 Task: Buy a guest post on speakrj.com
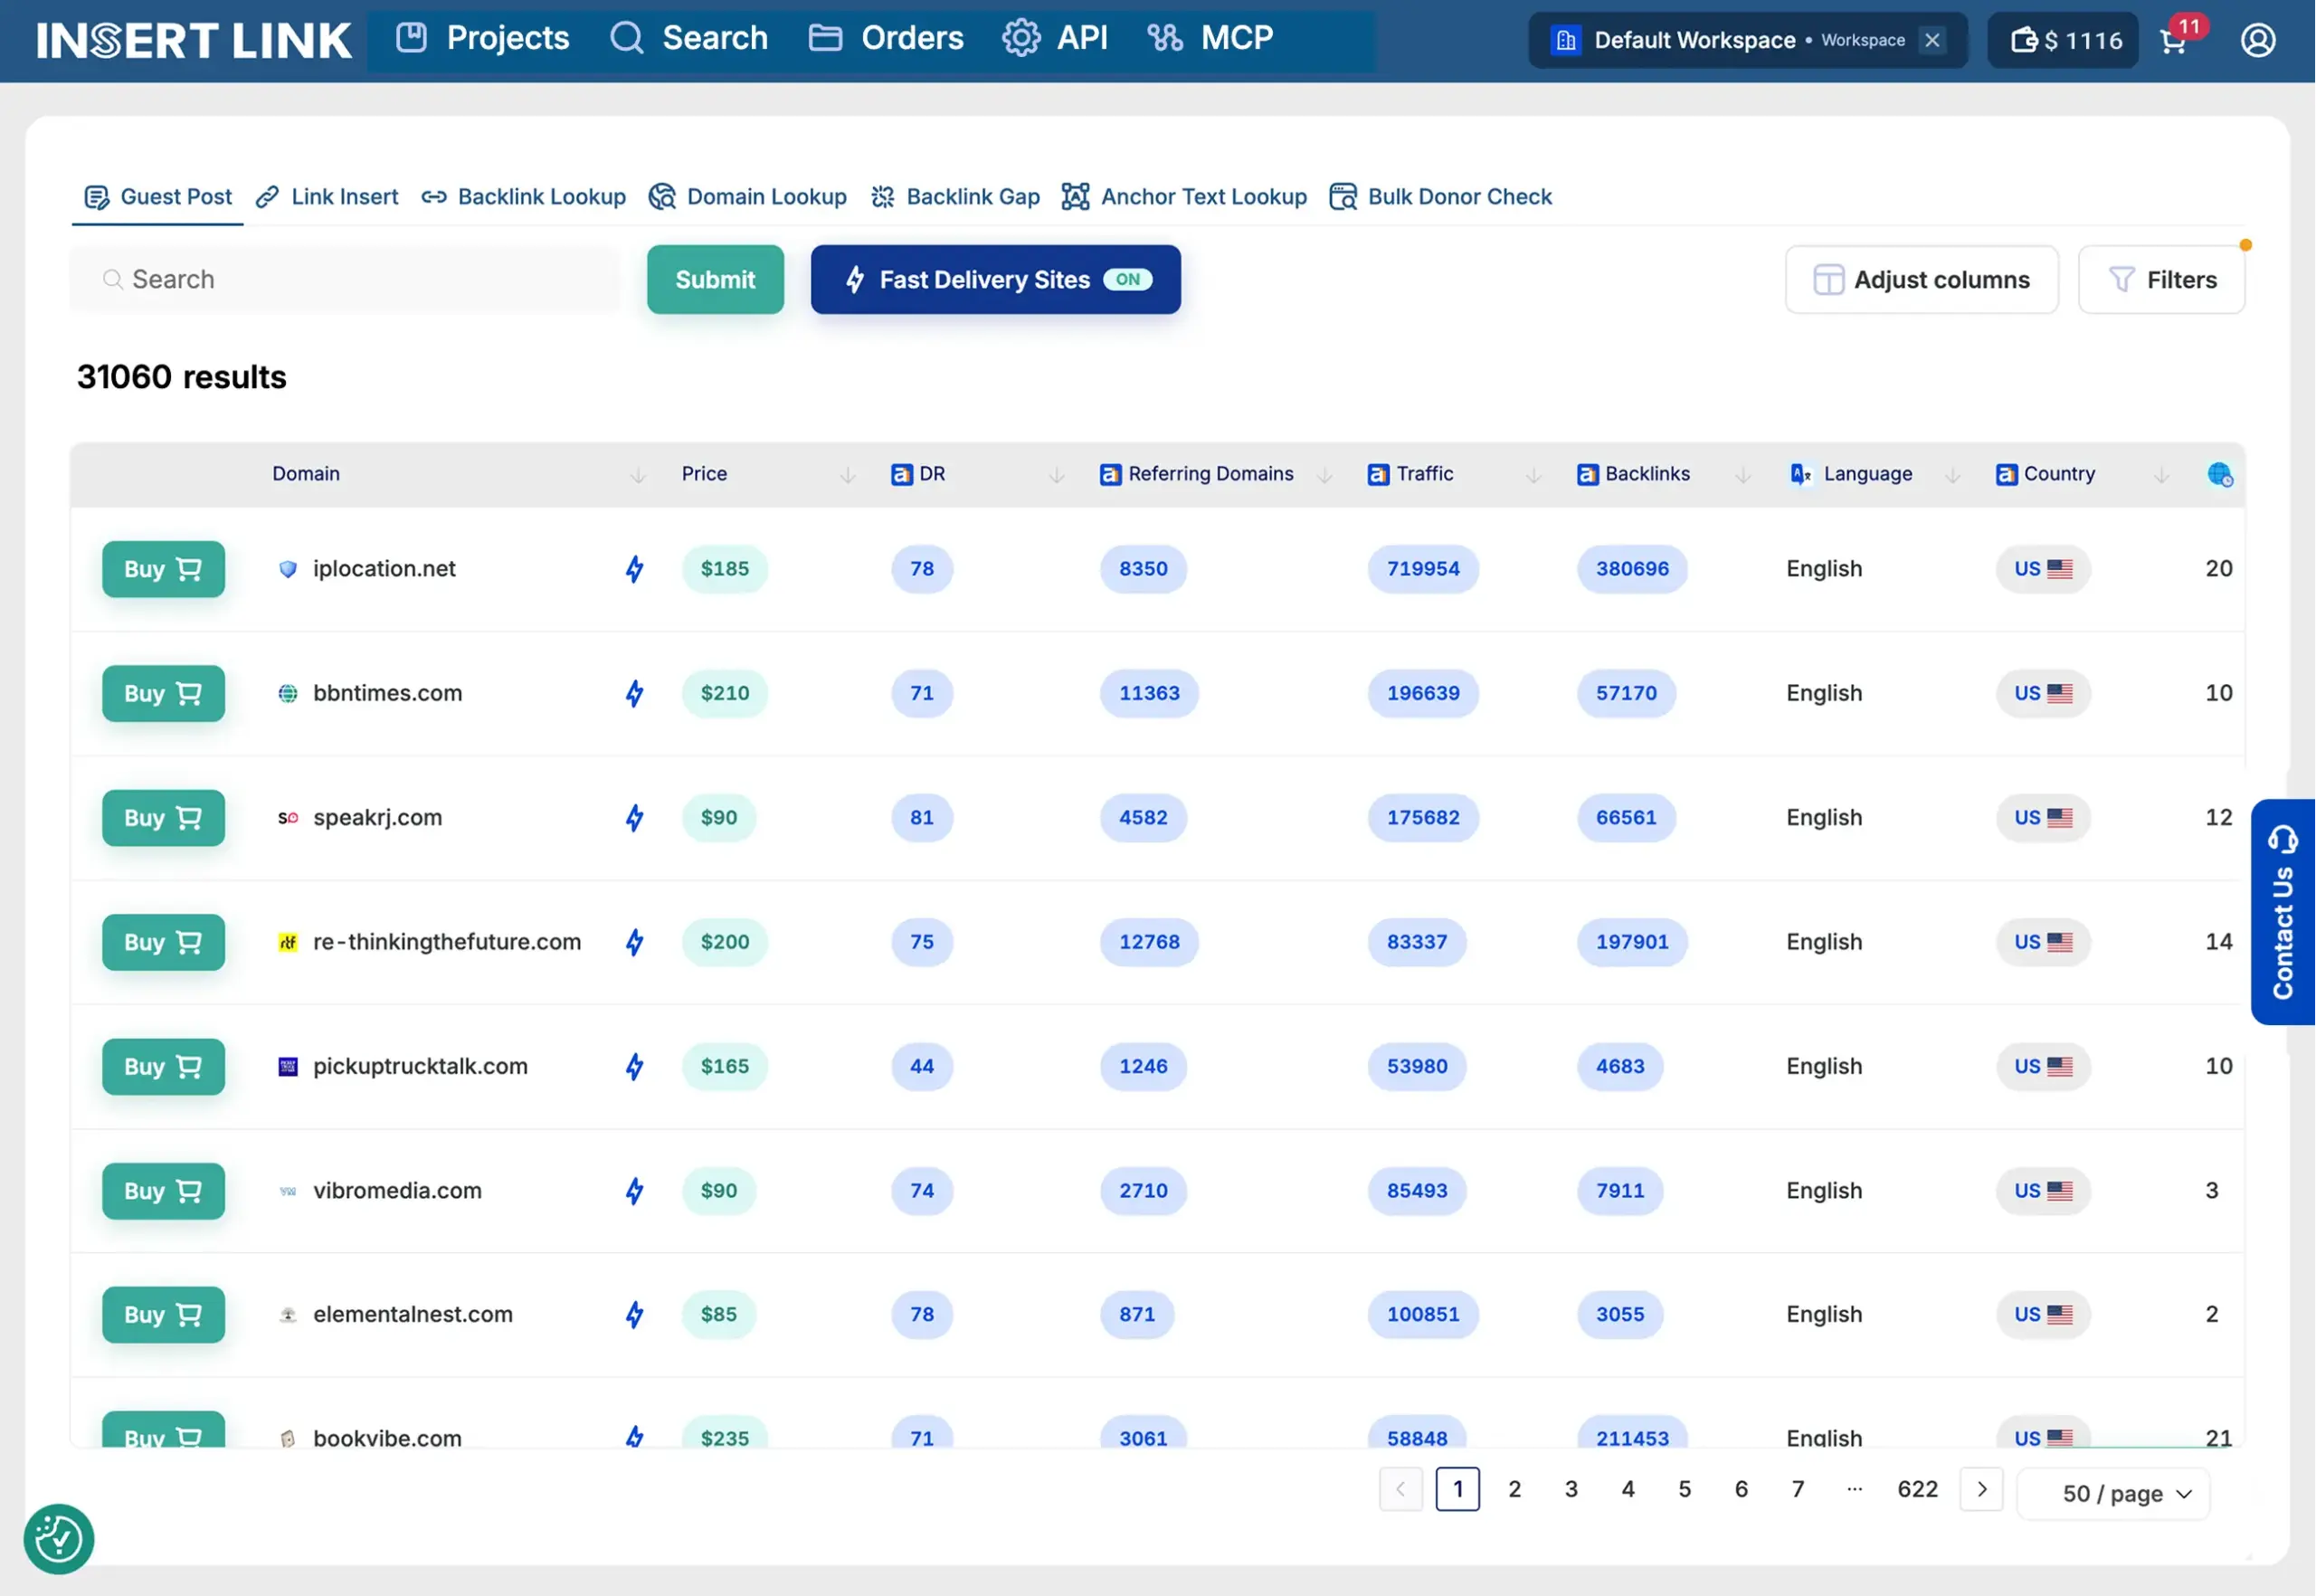163,818
